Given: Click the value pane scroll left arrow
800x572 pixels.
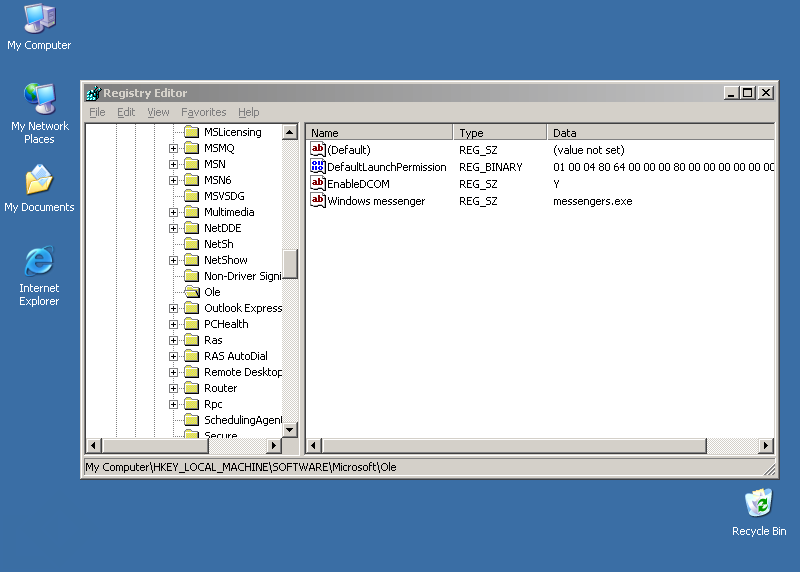Looking at the screenshot, I should click(x=314, y=445).
